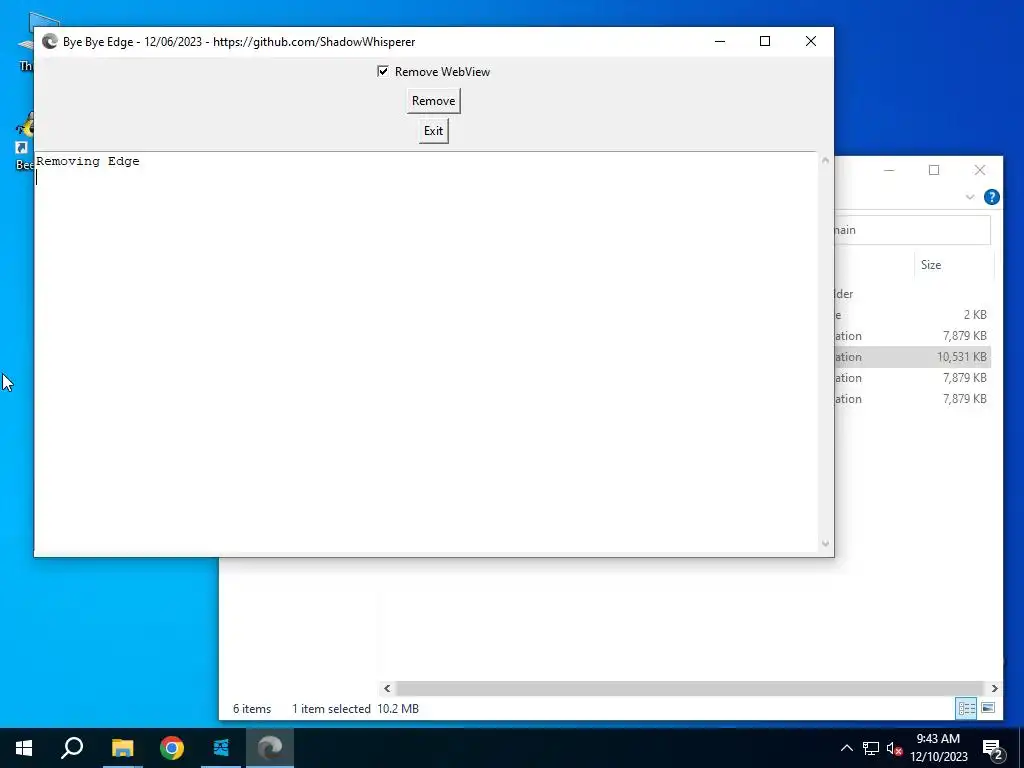Image resolution: width=1024 pixels, height=768 pixels.
Task: Click the muted volume tray icon
Action: (894, 748)
